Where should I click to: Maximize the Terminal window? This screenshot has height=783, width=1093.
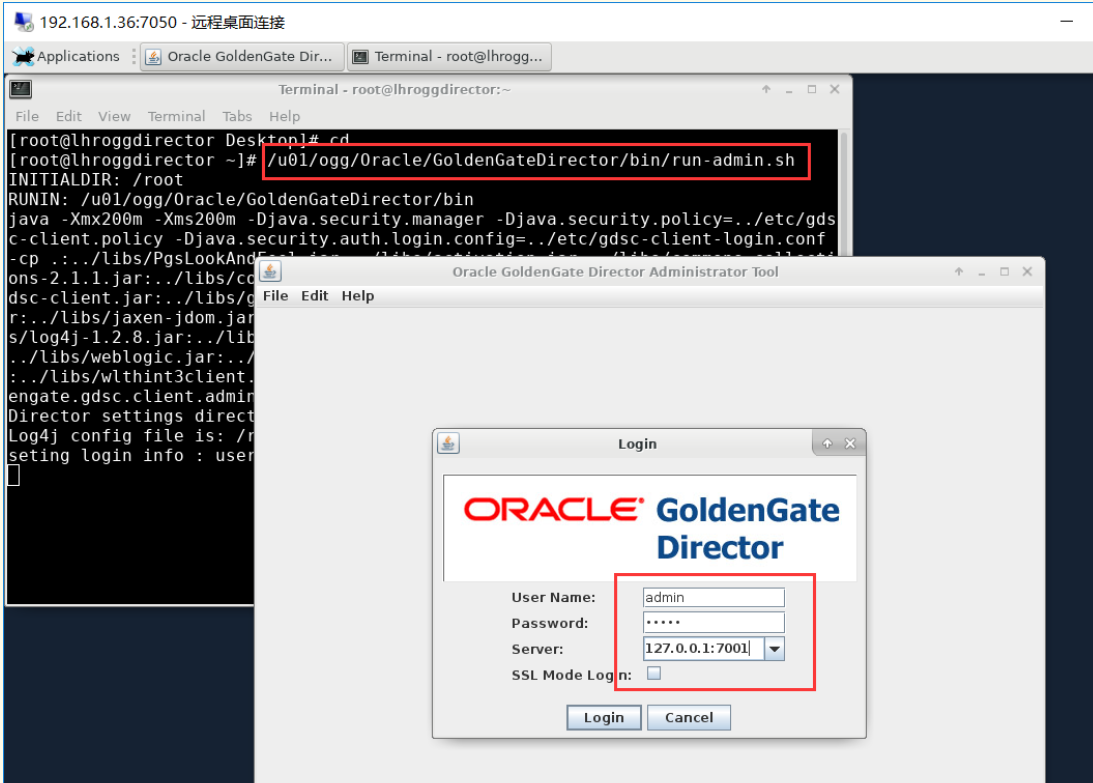pos(811,89)
